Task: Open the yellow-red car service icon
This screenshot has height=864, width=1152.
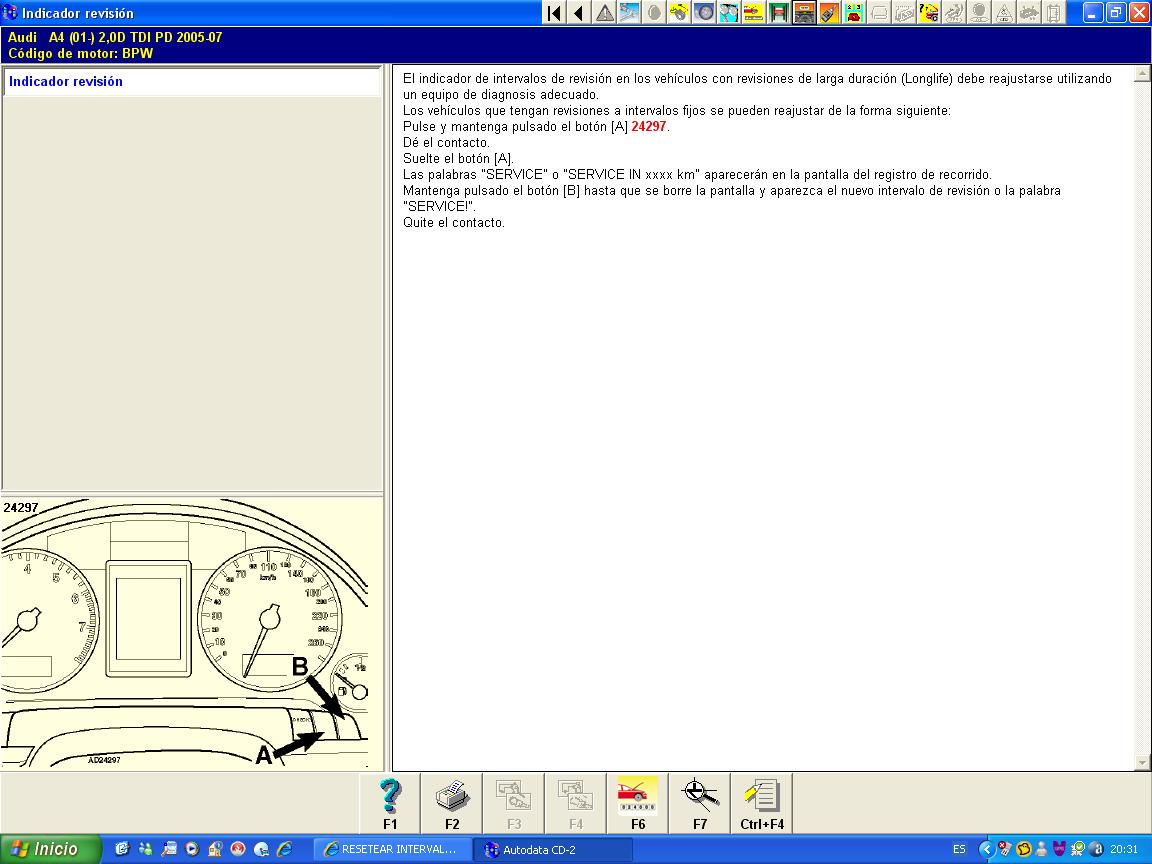Action: tap(755, 12)
